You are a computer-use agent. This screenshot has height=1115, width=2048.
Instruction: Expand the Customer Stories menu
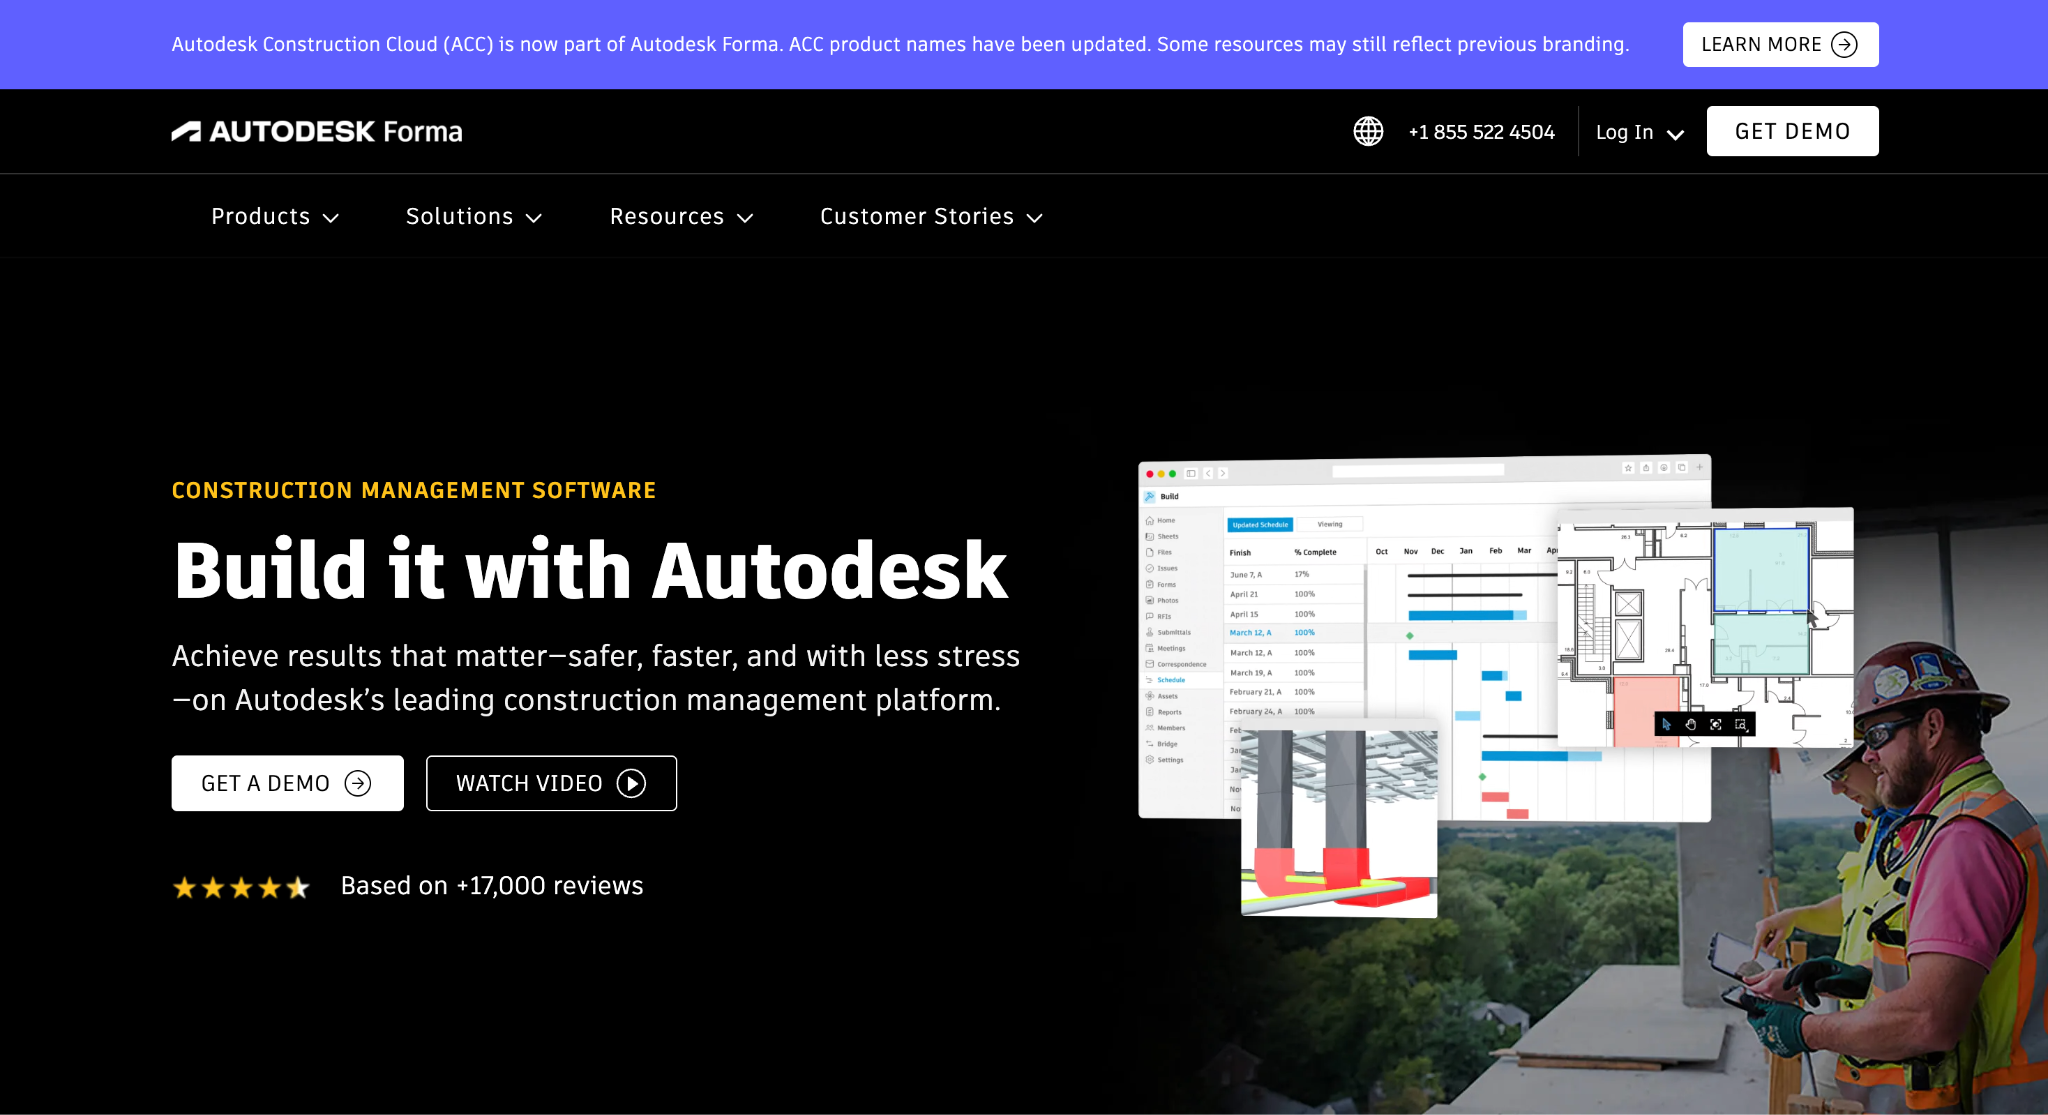(x=932, y=216)
